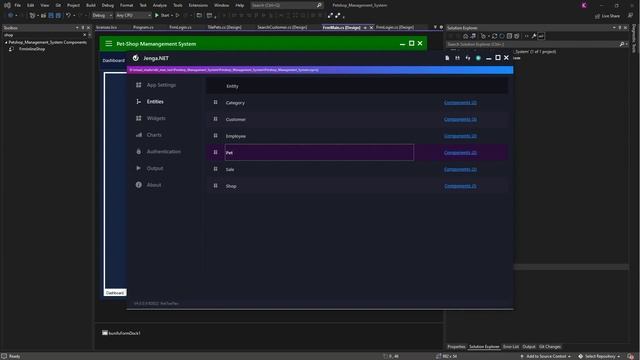
Task: Click the Customer row drag handle
Action: click(216, 119)
